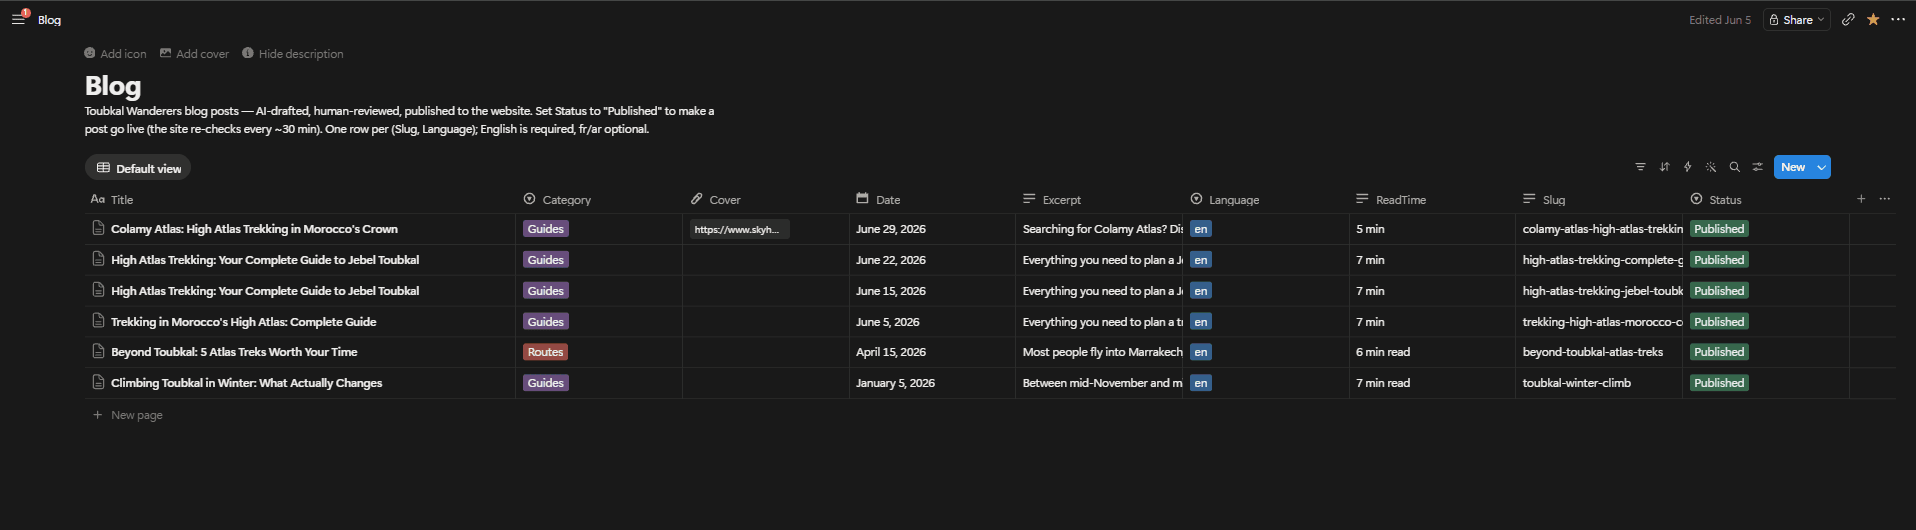Open 'Colamy Atlas: High Atlas Trekking in Morocco's Crown'
The width and height of the screenshot is (1916, 530).
(254, 229)
